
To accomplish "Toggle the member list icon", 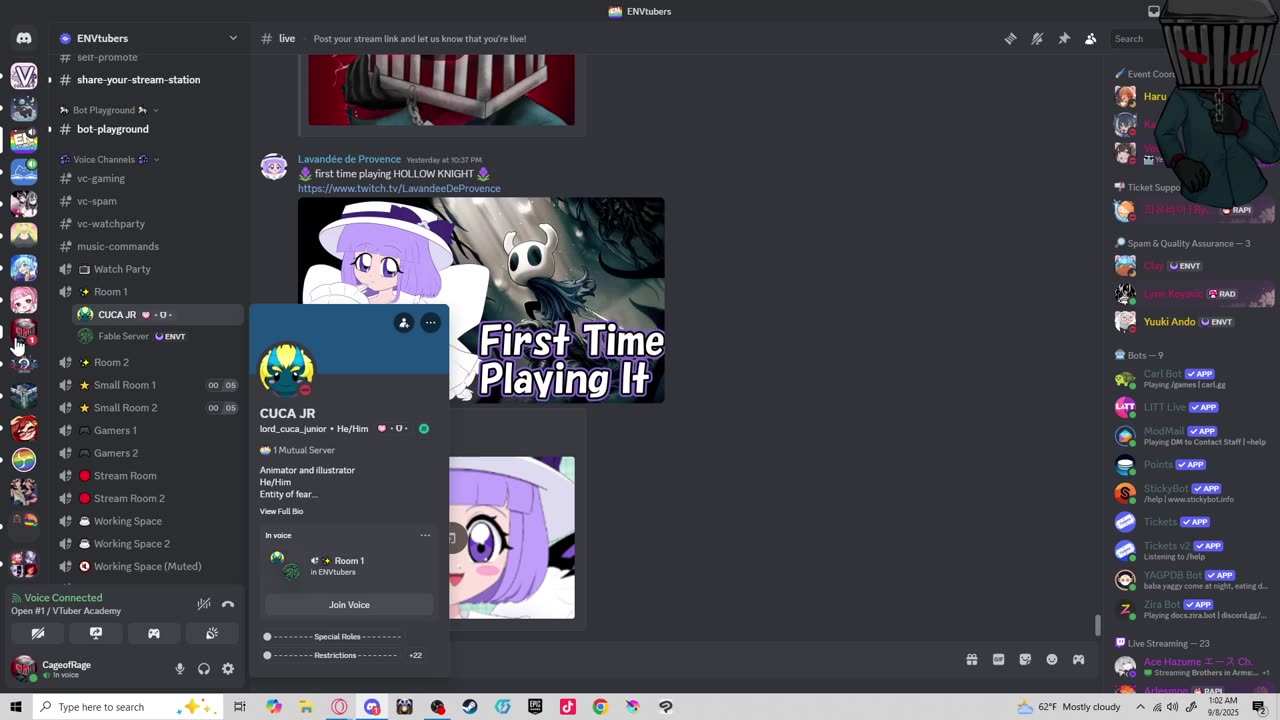I will point(1090,39).
